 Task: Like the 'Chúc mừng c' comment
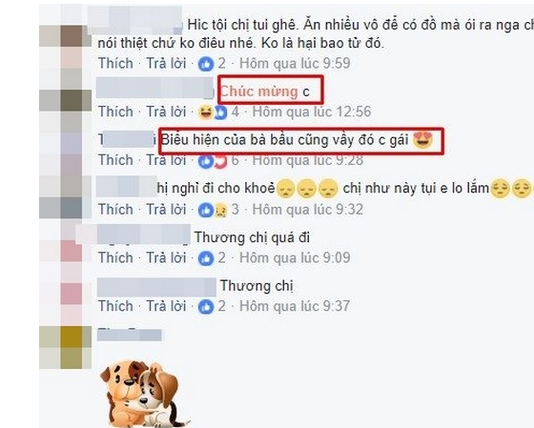click(116, 112)
